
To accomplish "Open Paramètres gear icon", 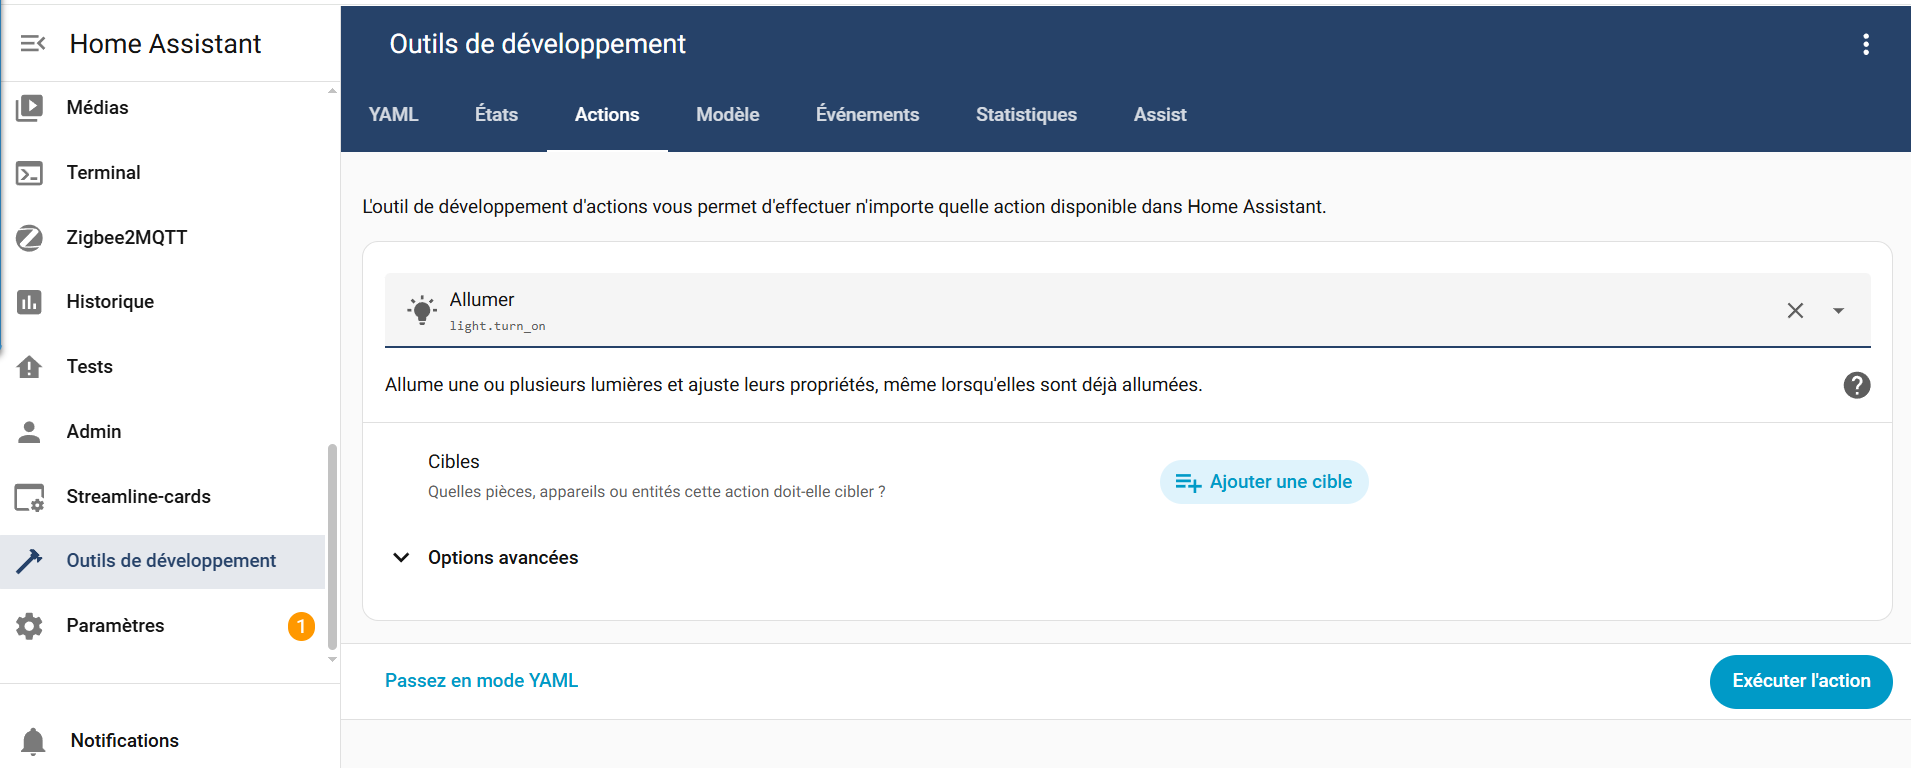I will (x=30, y=626).
